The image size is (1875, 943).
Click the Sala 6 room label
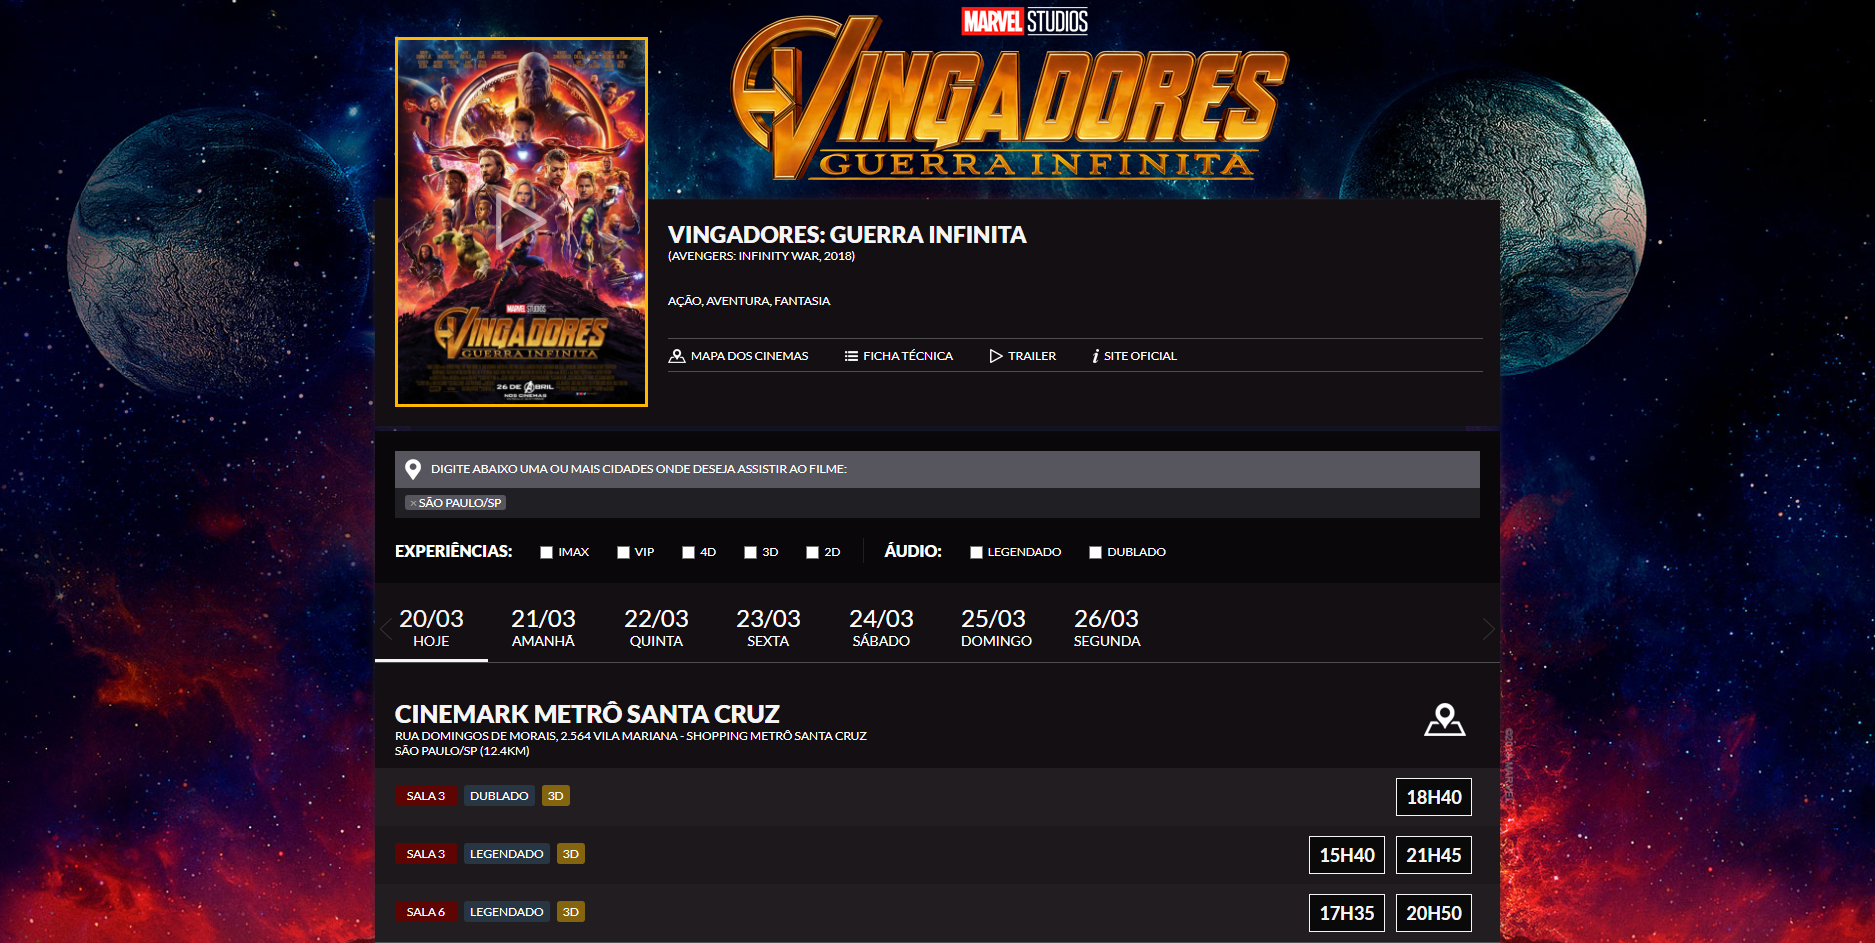pyautogui.click(x=426, y=912)
